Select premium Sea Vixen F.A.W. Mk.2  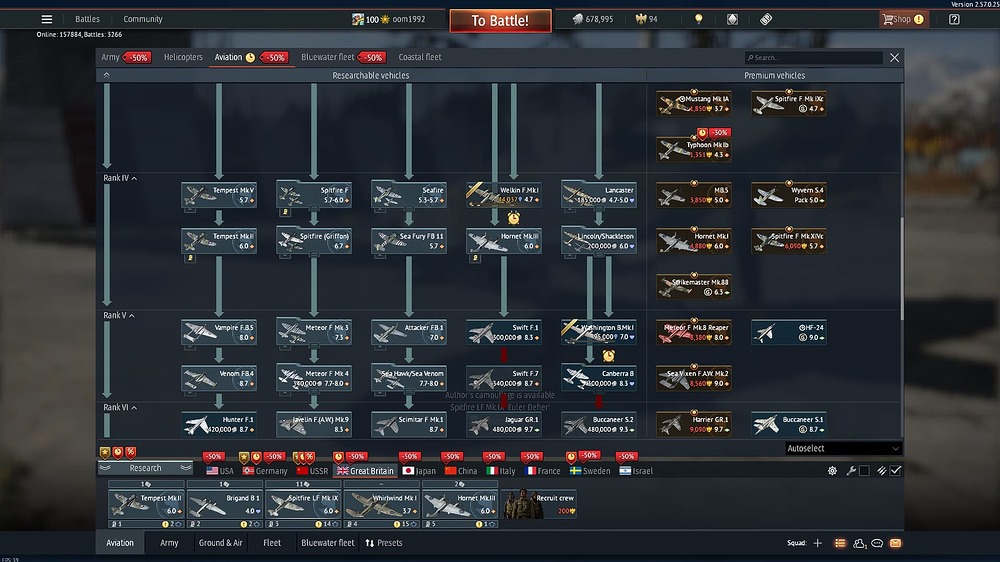pyautogui.click(x=694, y=378)
